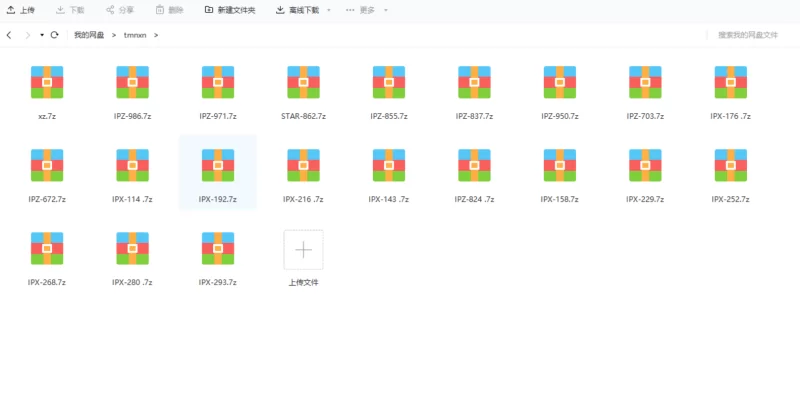Viewport: 800px width, 420px height.
Task: Select the IPX-158.7z archive icon
Action: click(x=560, y=165)
